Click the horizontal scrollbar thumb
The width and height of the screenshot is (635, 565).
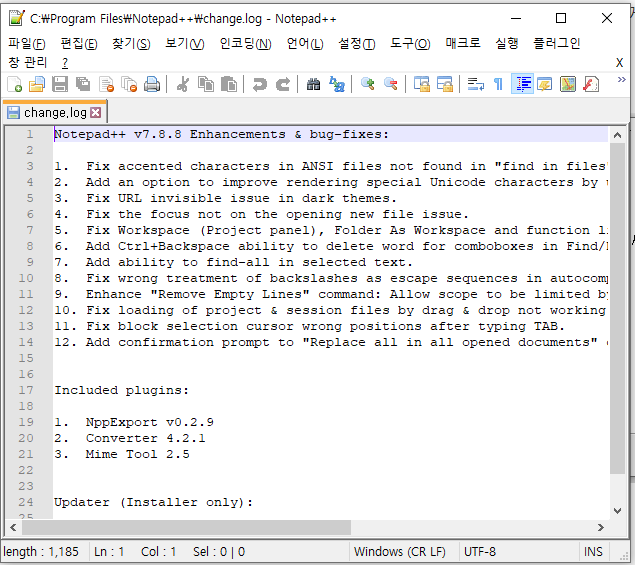click(x=187, y=527)
